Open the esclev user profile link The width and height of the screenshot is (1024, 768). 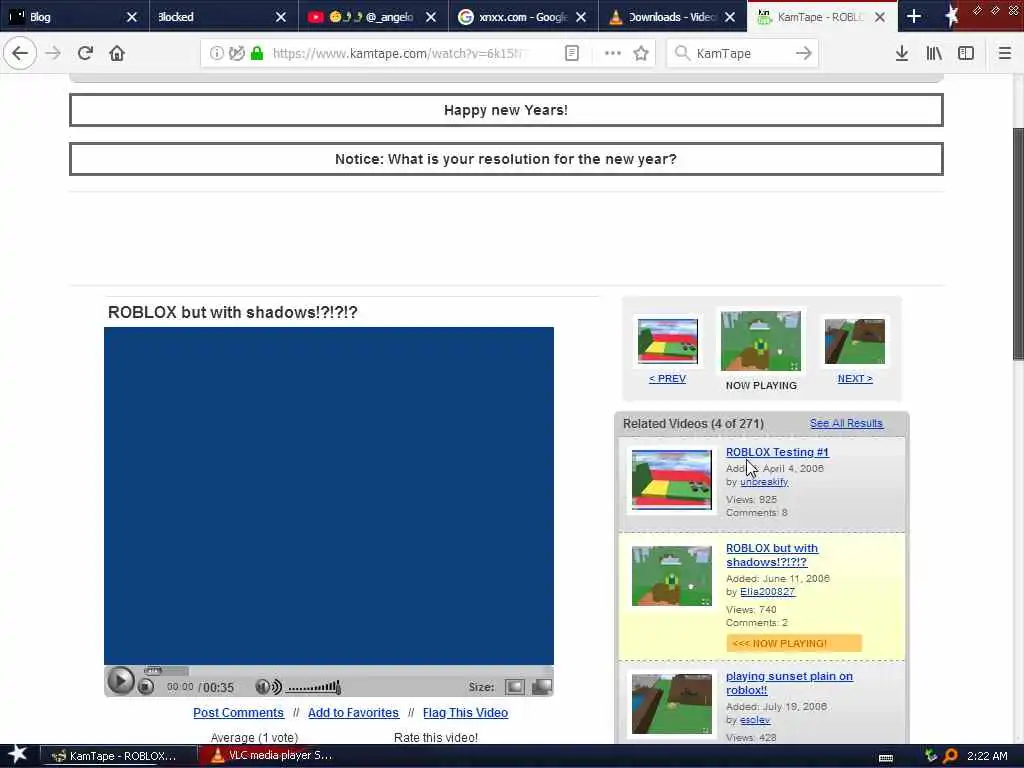755,720
